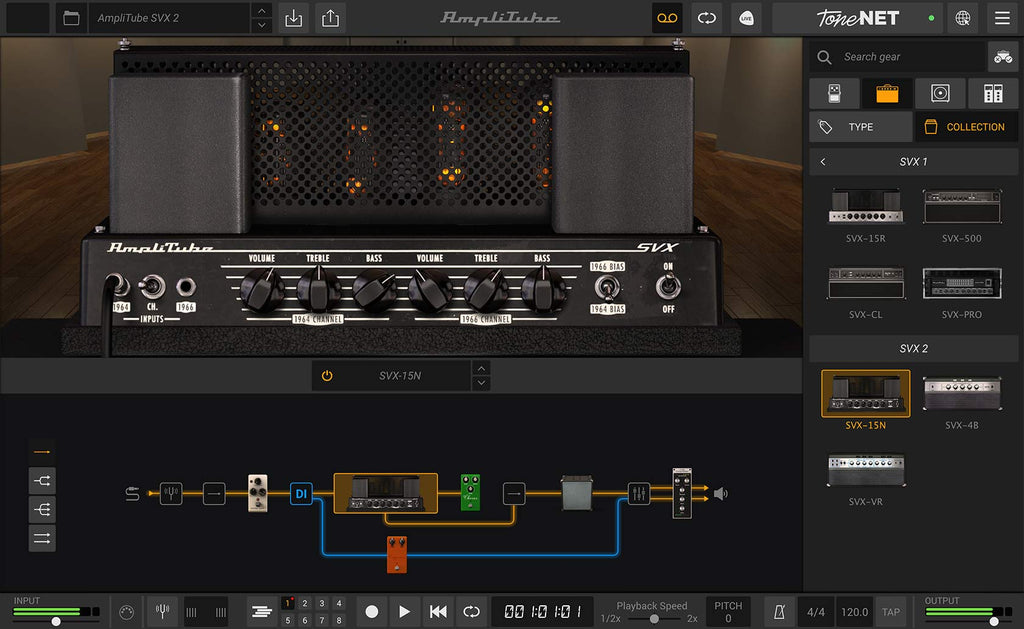Click the TAP tempo button
Screen dimensions: 1024x629
coord(891,612)
